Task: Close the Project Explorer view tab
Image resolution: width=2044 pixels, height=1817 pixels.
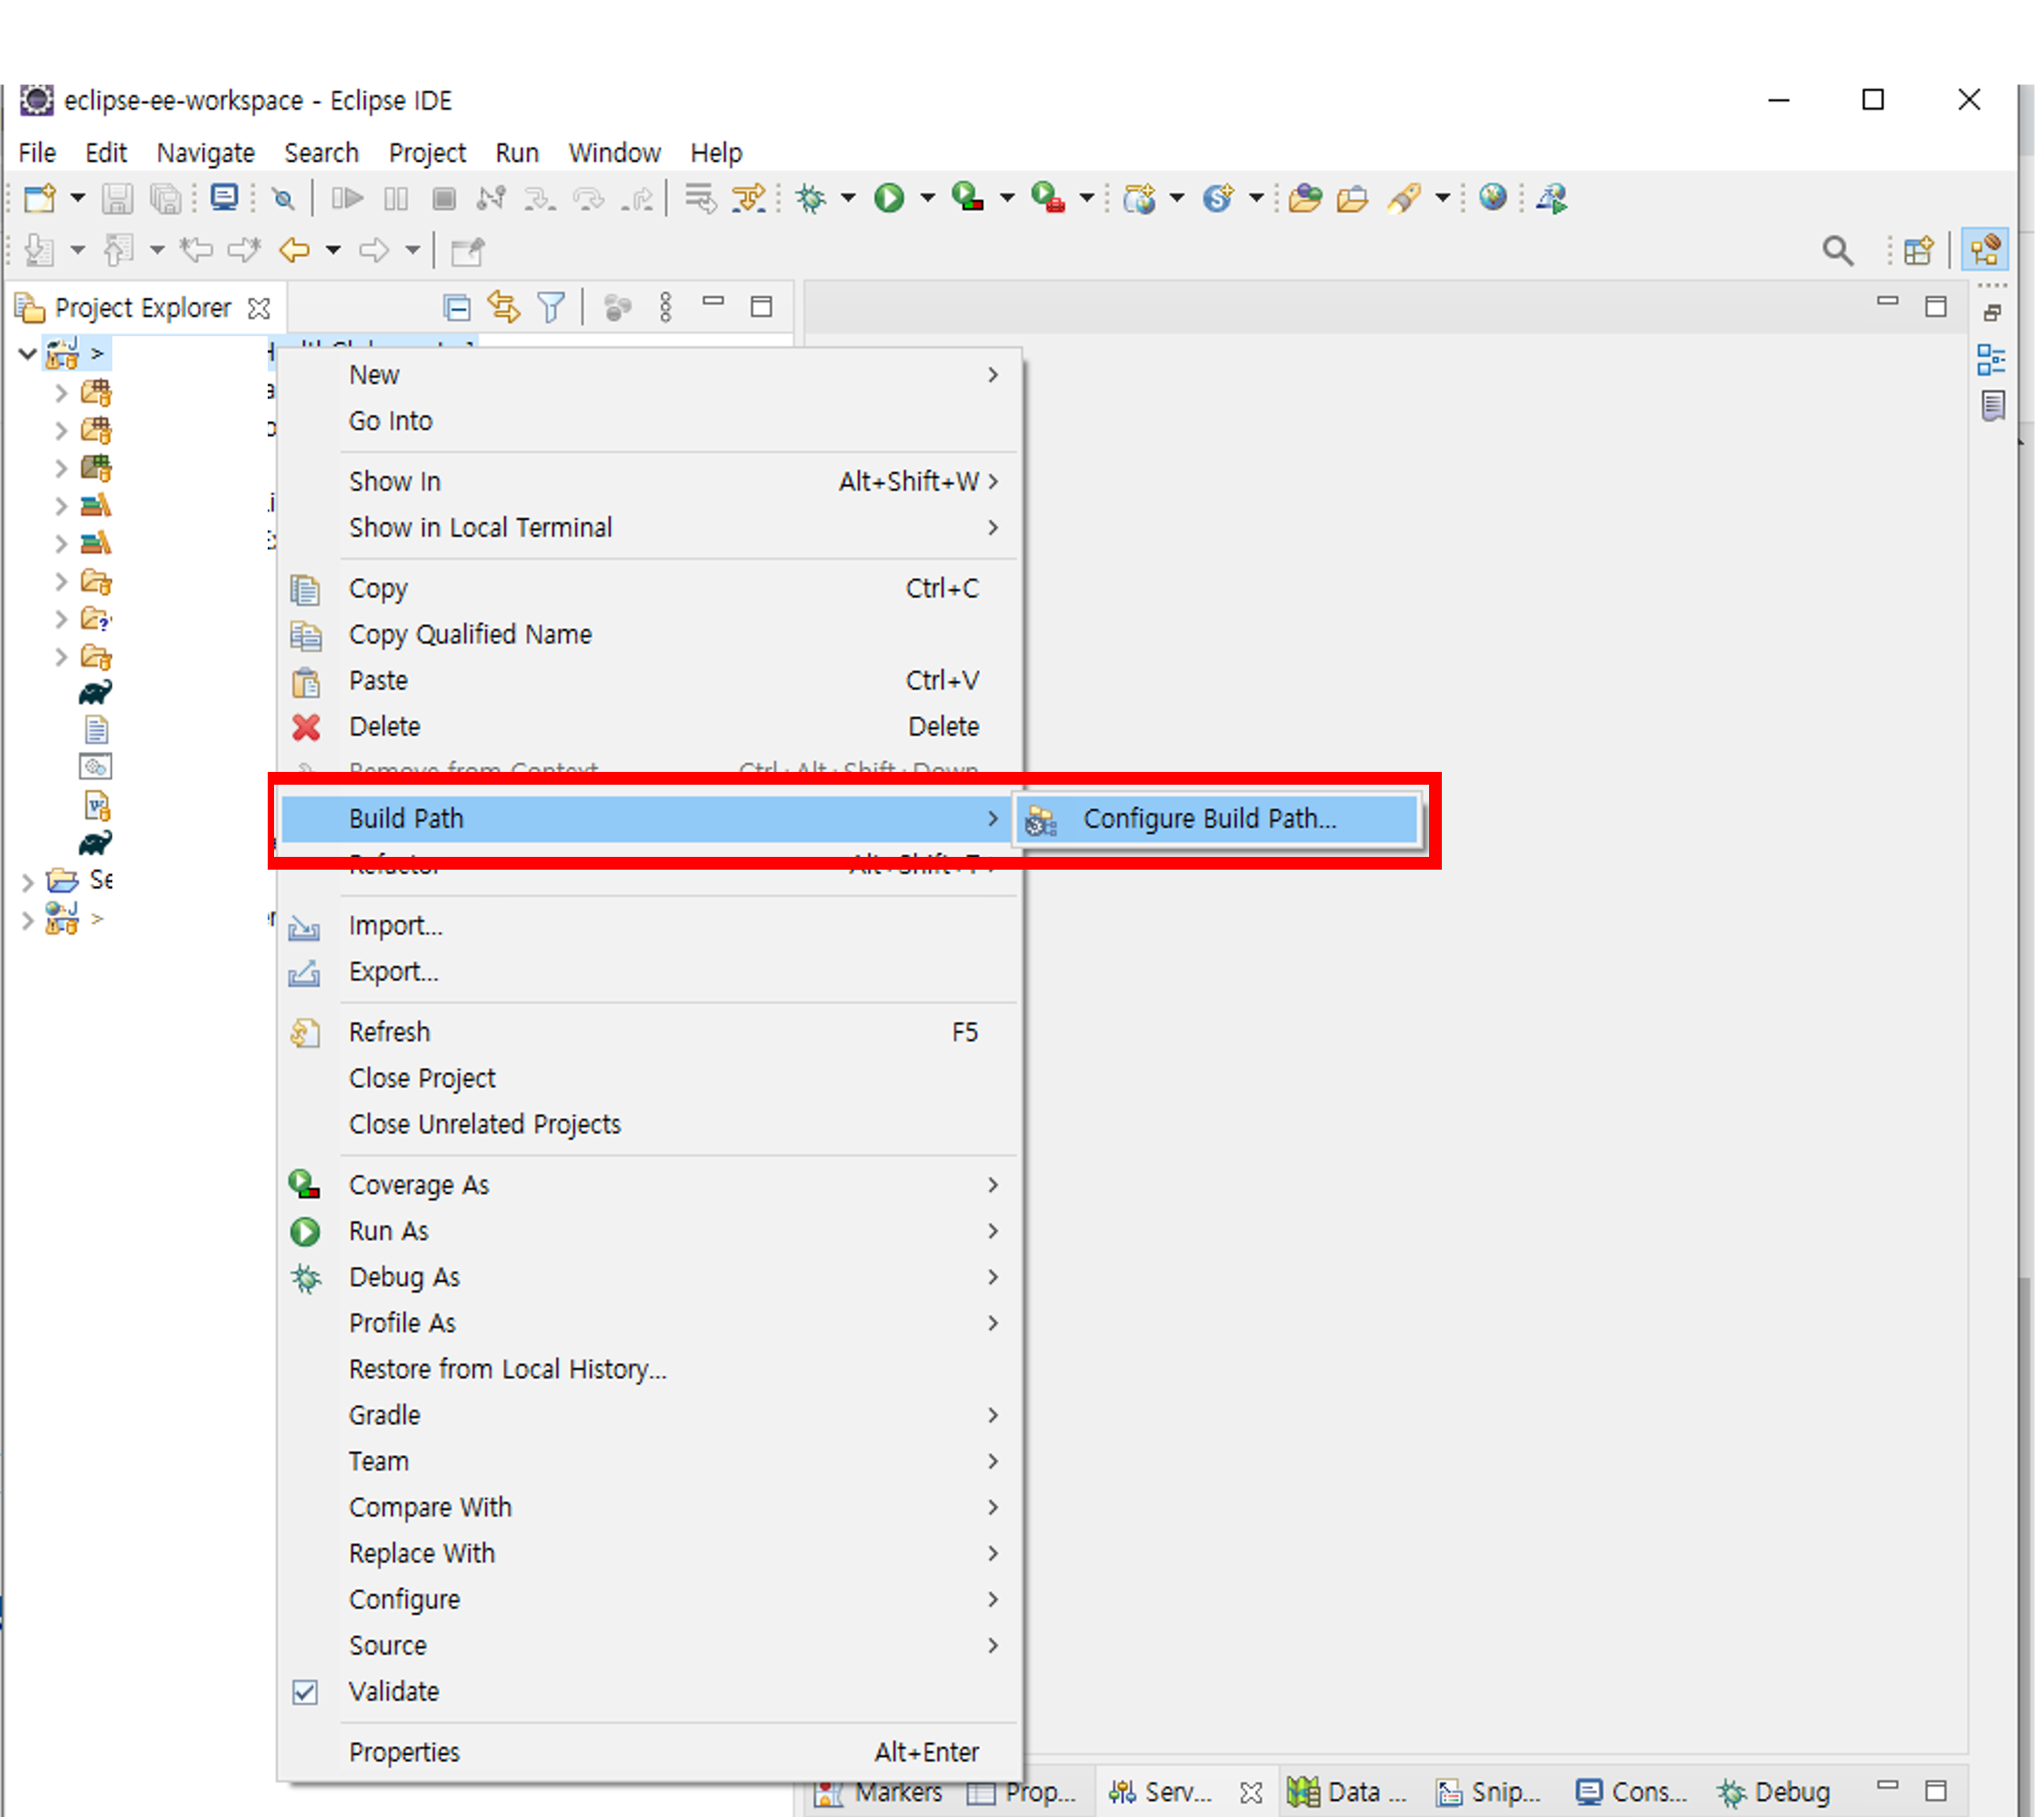Action: pyautogui.click(x=259, y=308)
